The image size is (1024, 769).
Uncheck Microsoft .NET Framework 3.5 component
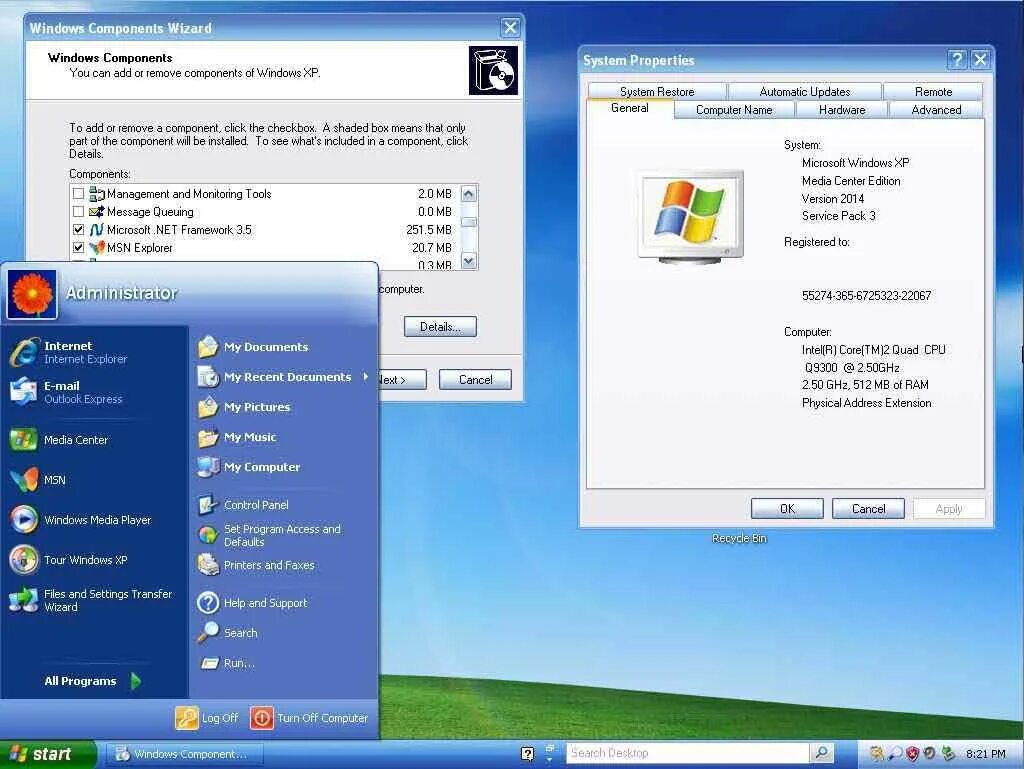coord(78,229)
